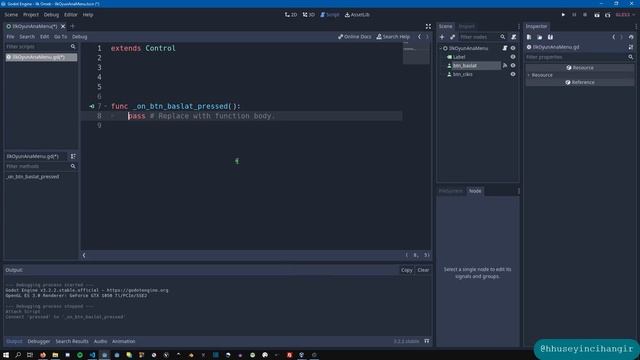This screenshot has width=640, height=360.
Task: Select IlkOyunAnaMenu.gd in the script list
Action: point(41,57)
